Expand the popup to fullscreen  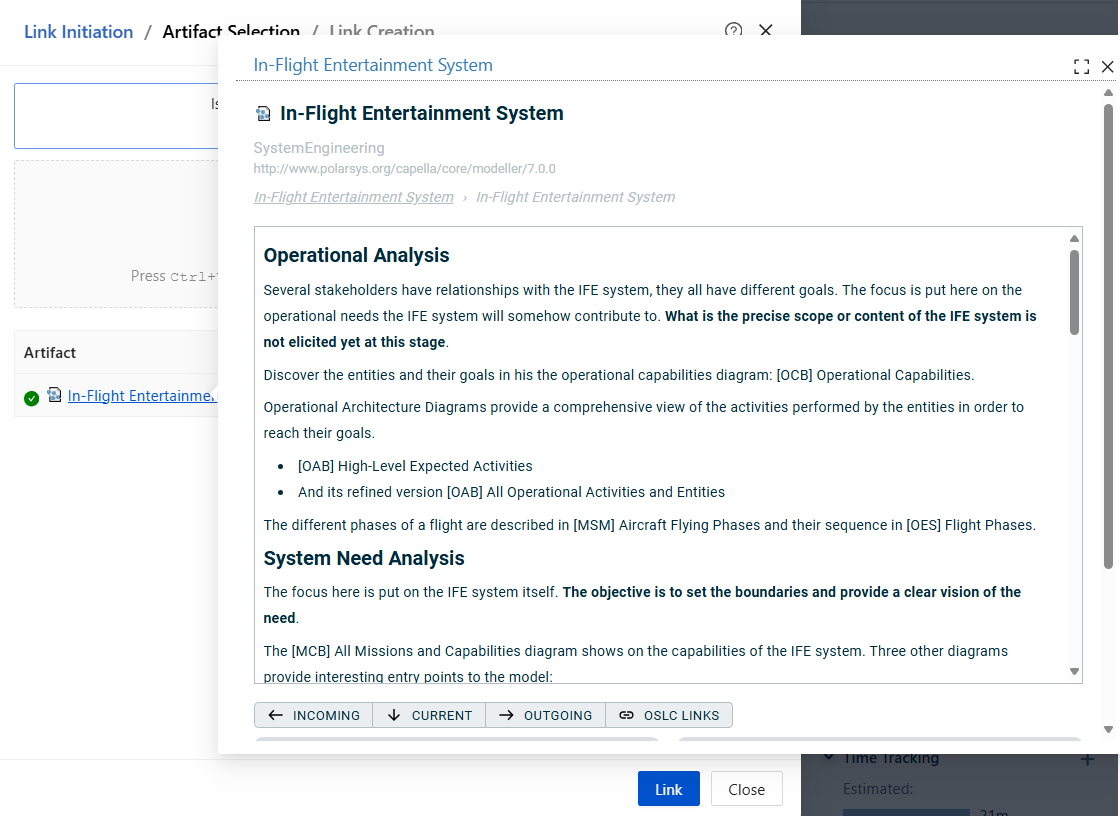[x=1081, y=67]
